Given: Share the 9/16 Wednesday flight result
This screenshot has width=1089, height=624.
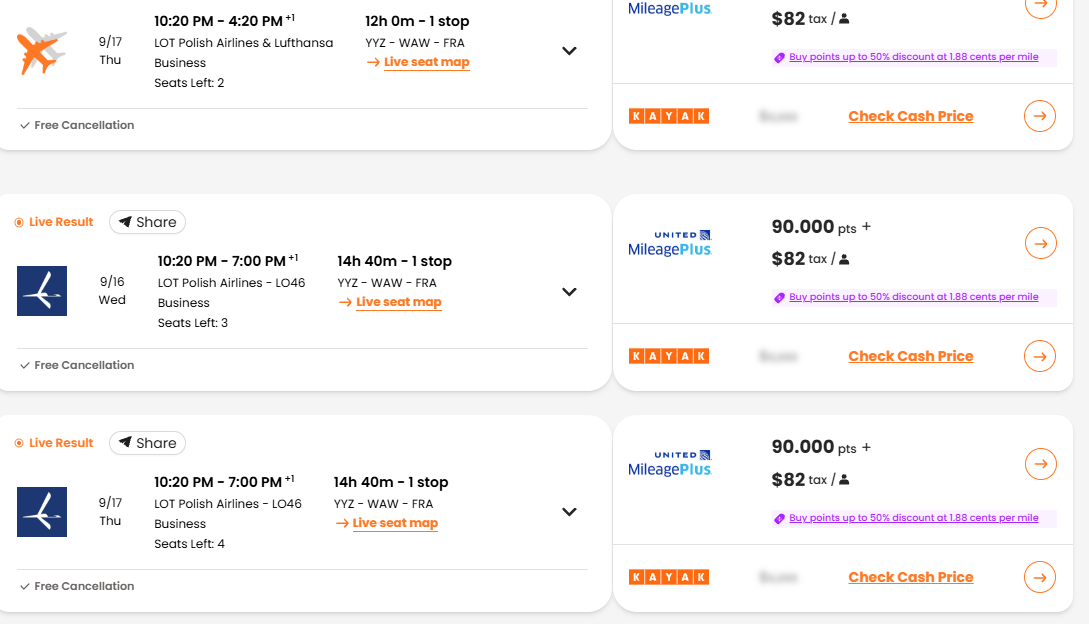Looking at the screenshot, I should (x=147, y=222).
